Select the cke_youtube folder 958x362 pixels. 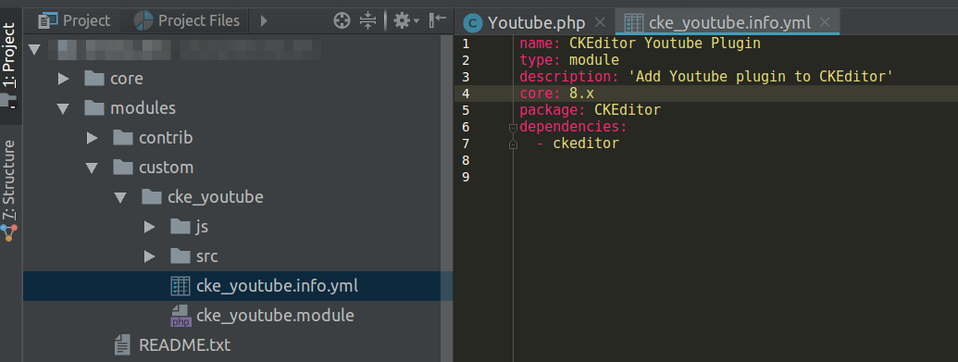tap(216, 197)
